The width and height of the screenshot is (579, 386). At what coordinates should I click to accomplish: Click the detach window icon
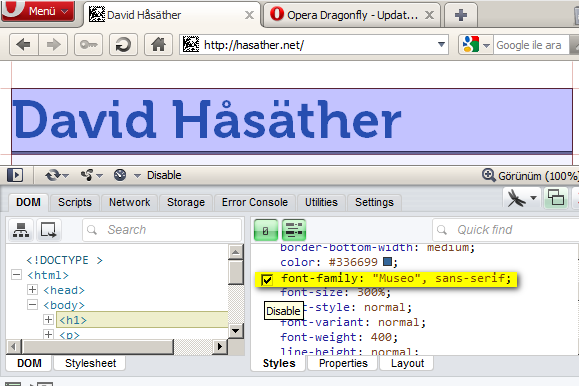[x=556, y=198]
